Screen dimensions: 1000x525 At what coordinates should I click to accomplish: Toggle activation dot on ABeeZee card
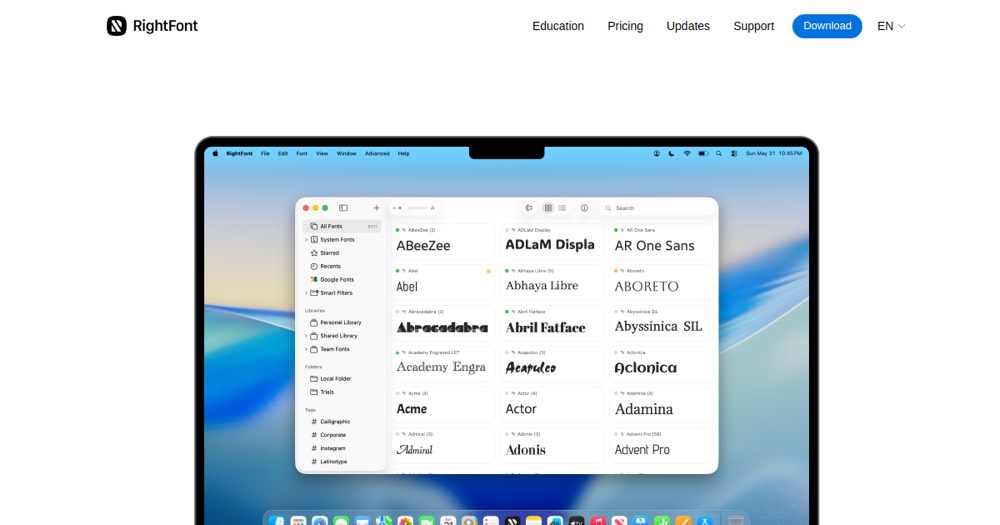point(397,230)
